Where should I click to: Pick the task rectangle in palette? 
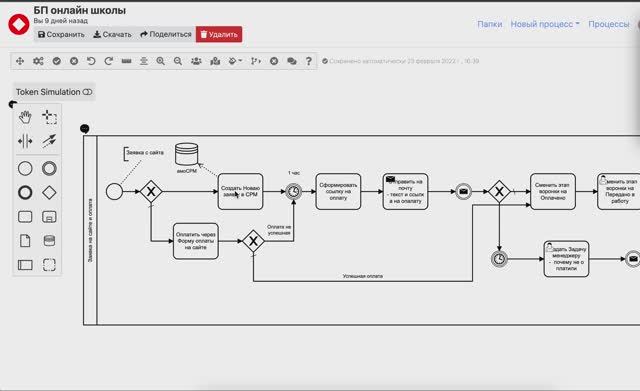tap(25, 216)
